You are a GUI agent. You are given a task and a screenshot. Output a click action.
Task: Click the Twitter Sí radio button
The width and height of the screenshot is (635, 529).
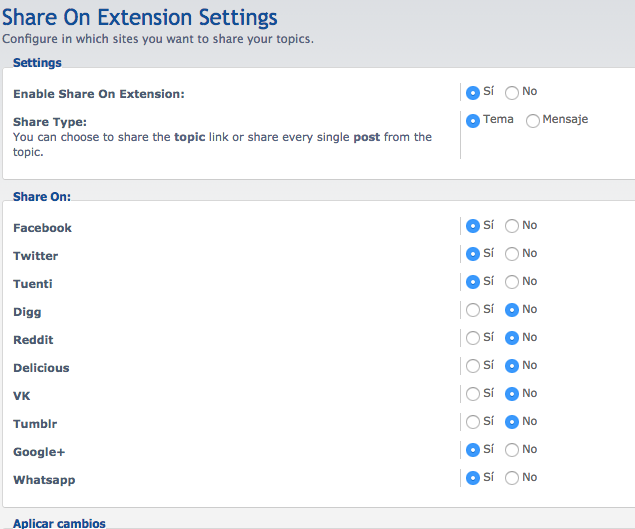[473, 254]
